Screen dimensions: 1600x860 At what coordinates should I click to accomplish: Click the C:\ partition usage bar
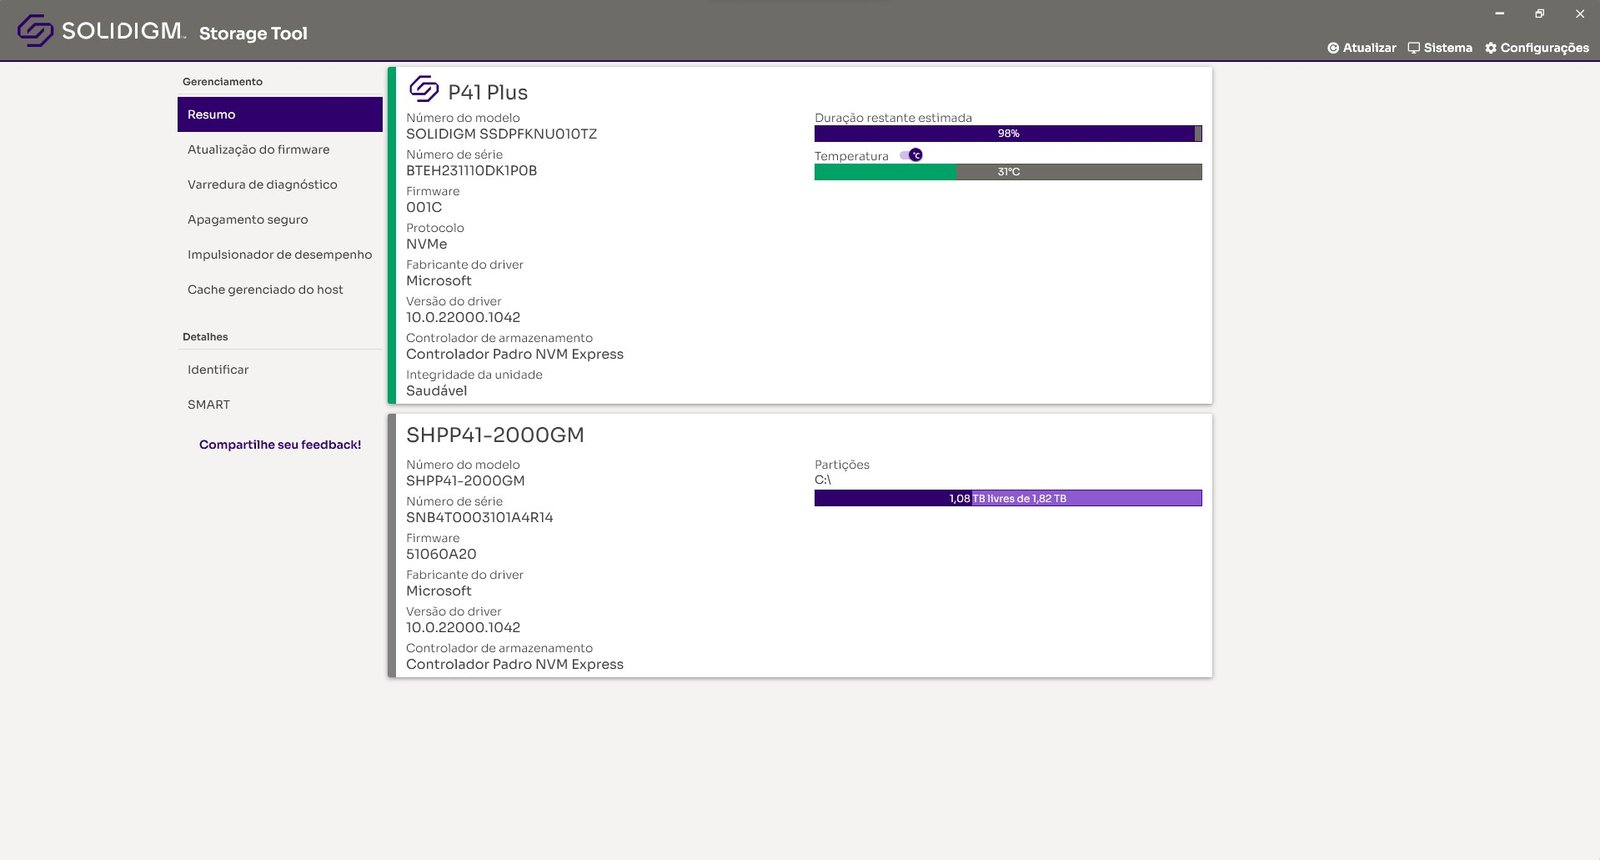point(1007,498)
